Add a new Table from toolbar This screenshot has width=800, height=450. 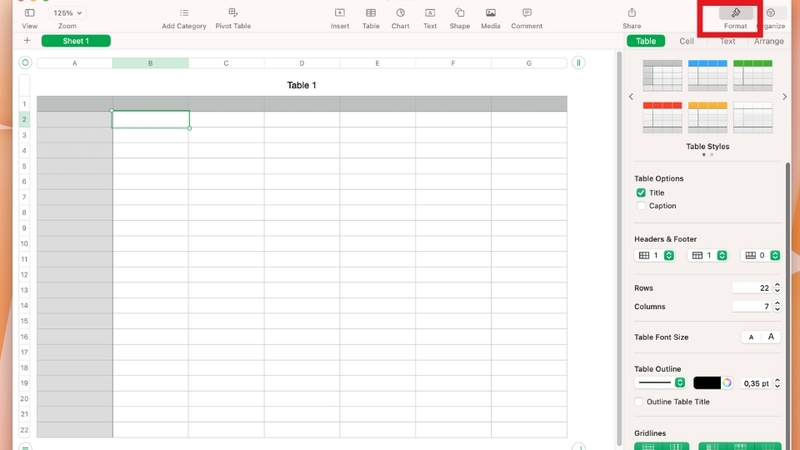pos(371,18)
